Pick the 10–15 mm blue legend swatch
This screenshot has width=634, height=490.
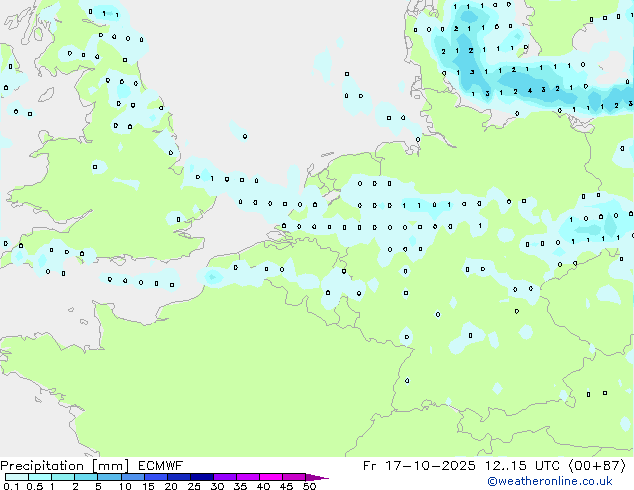[x=133, y=477]
